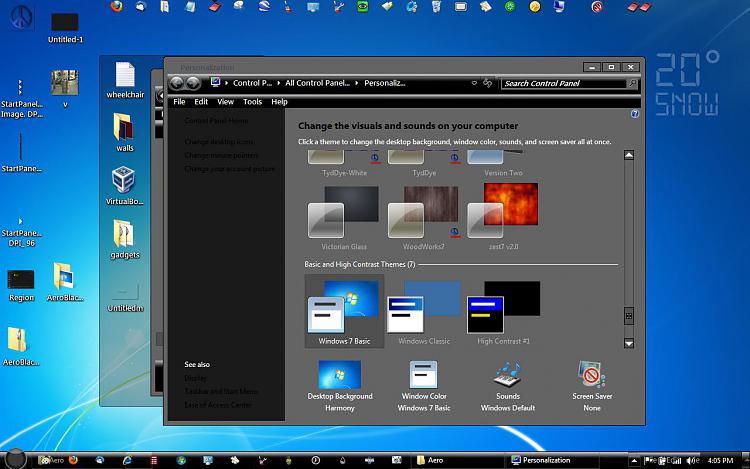The height and width of the screenshot is (469, 750).
Task: Click the broom cleaner icon in top dock
Action: point(288,6)
